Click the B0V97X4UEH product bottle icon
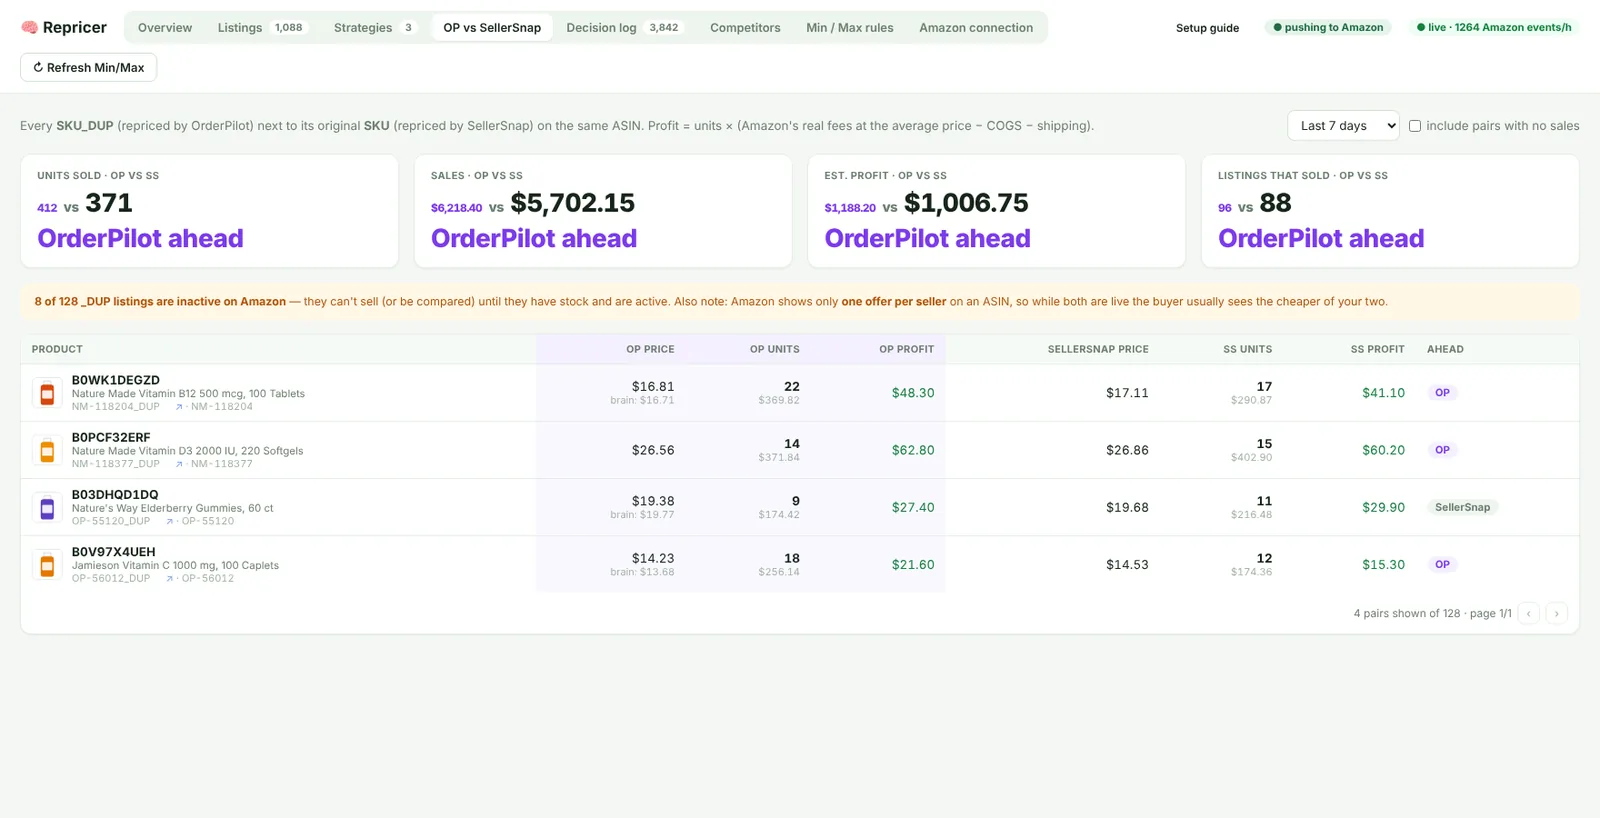 [47, 565]
